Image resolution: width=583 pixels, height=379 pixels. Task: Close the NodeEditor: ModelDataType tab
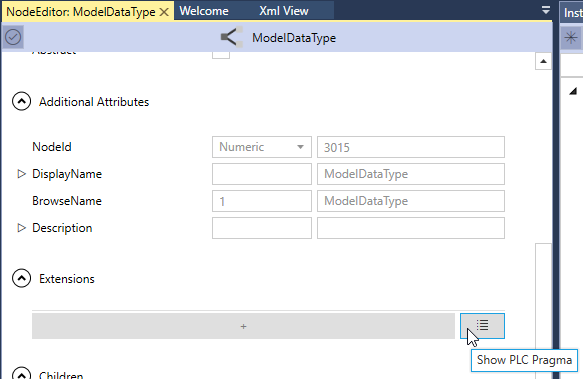tap(164, 12)
